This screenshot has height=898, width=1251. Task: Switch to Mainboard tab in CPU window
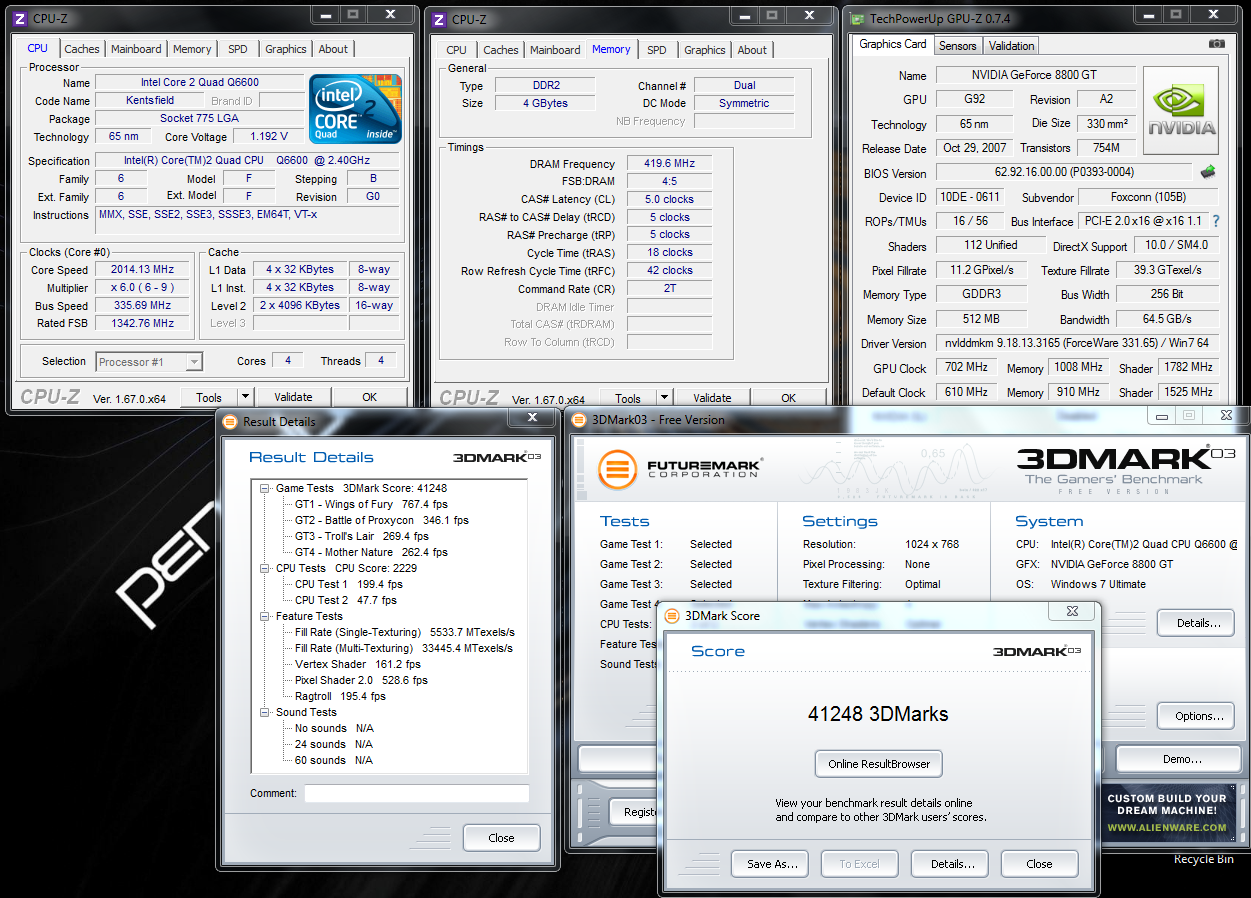(136, 49)
